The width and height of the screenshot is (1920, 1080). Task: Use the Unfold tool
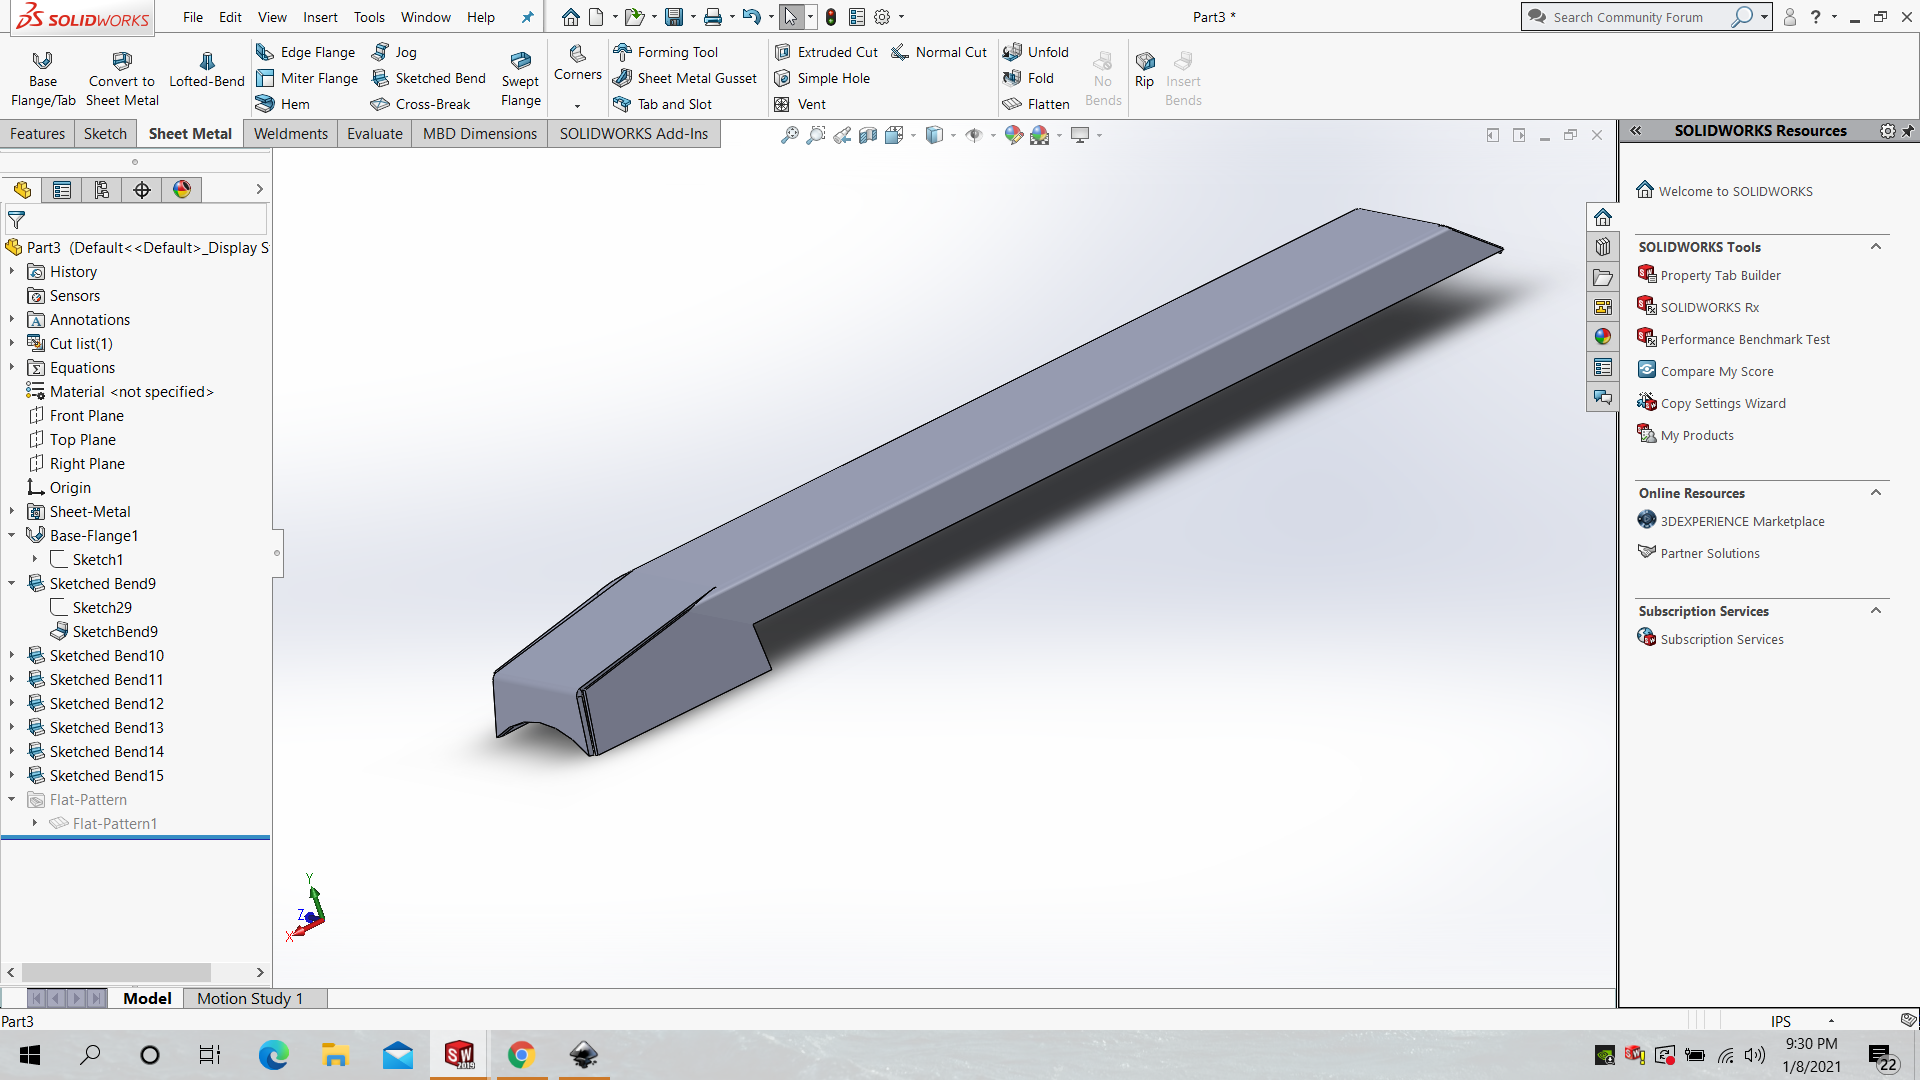[1036, 52]
